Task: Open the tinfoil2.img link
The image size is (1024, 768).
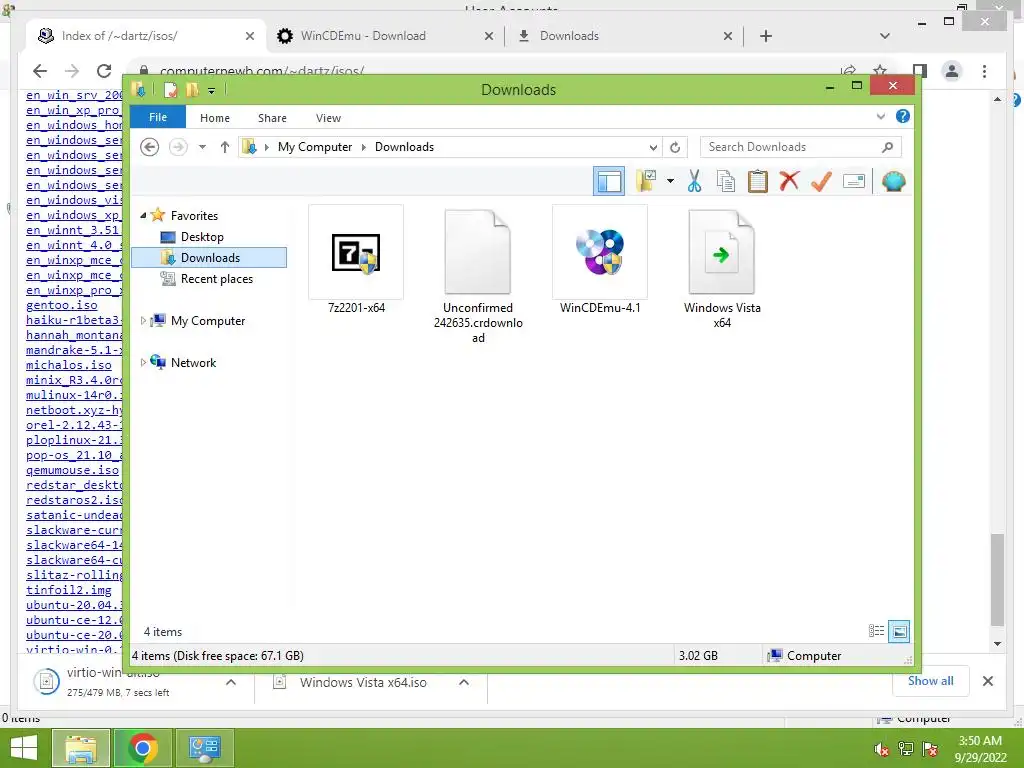Action: (x=69, y=590)
